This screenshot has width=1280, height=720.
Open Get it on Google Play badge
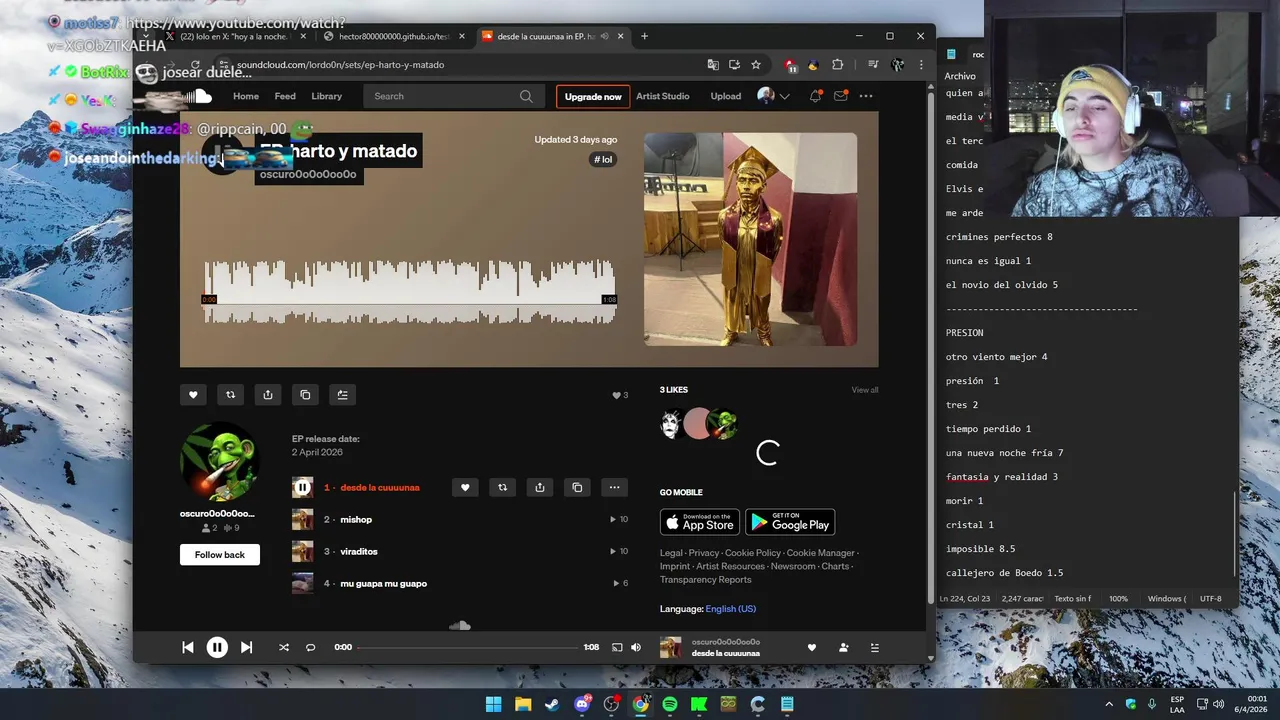[x=790, y=522]
